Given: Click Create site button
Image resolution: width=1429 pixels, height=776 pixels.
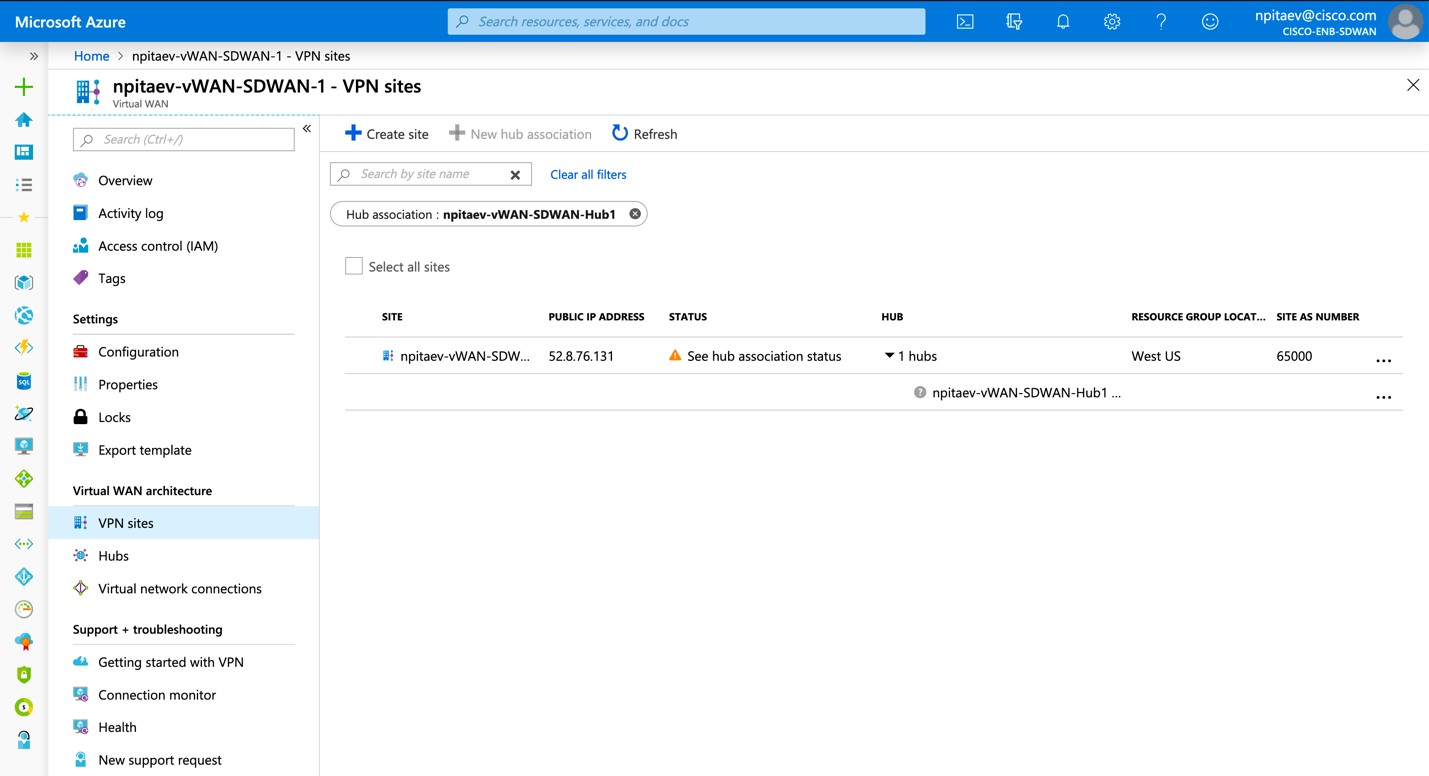Looking at the screenshot, I should pos(386,134).
